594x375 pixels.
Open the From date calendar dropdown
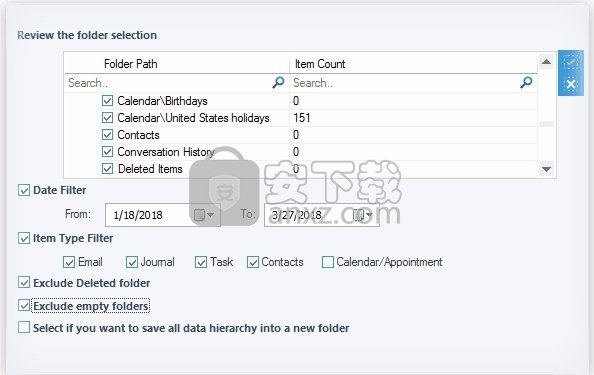tap(204, 215)
